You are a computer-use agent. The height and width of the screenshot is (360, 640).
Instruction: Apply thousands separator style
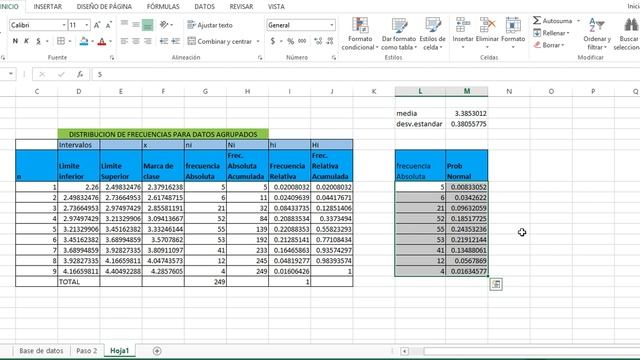click(302, 41)
